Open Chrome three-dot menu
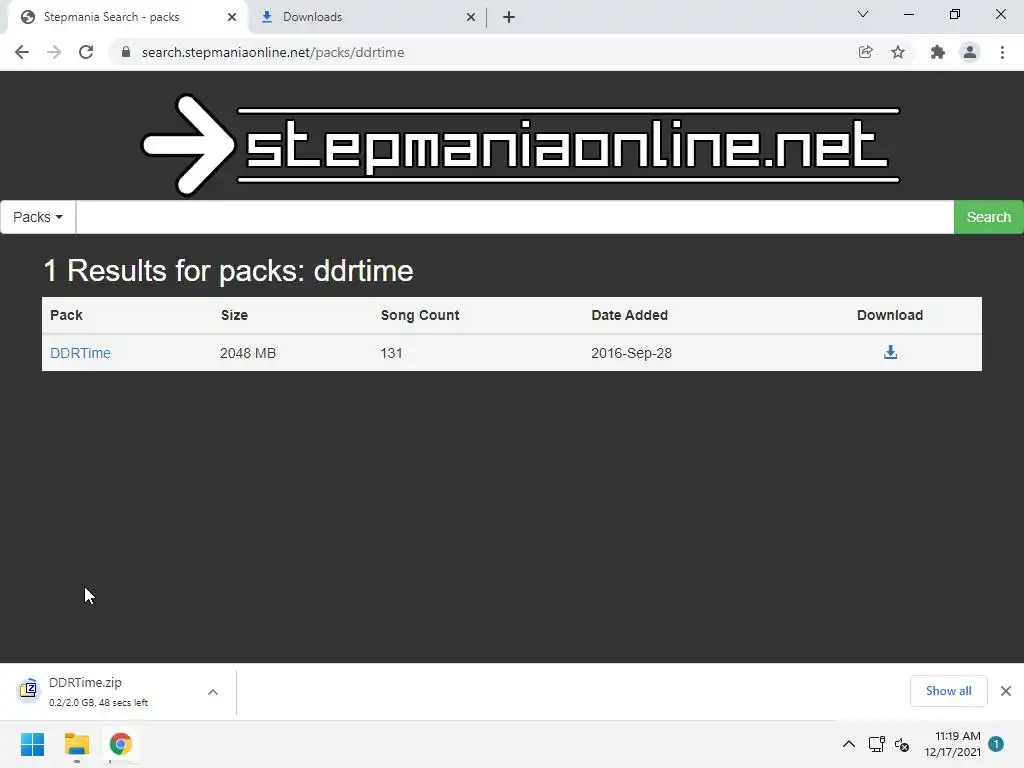This screenshot has height=768, width=1024. 1002,52
